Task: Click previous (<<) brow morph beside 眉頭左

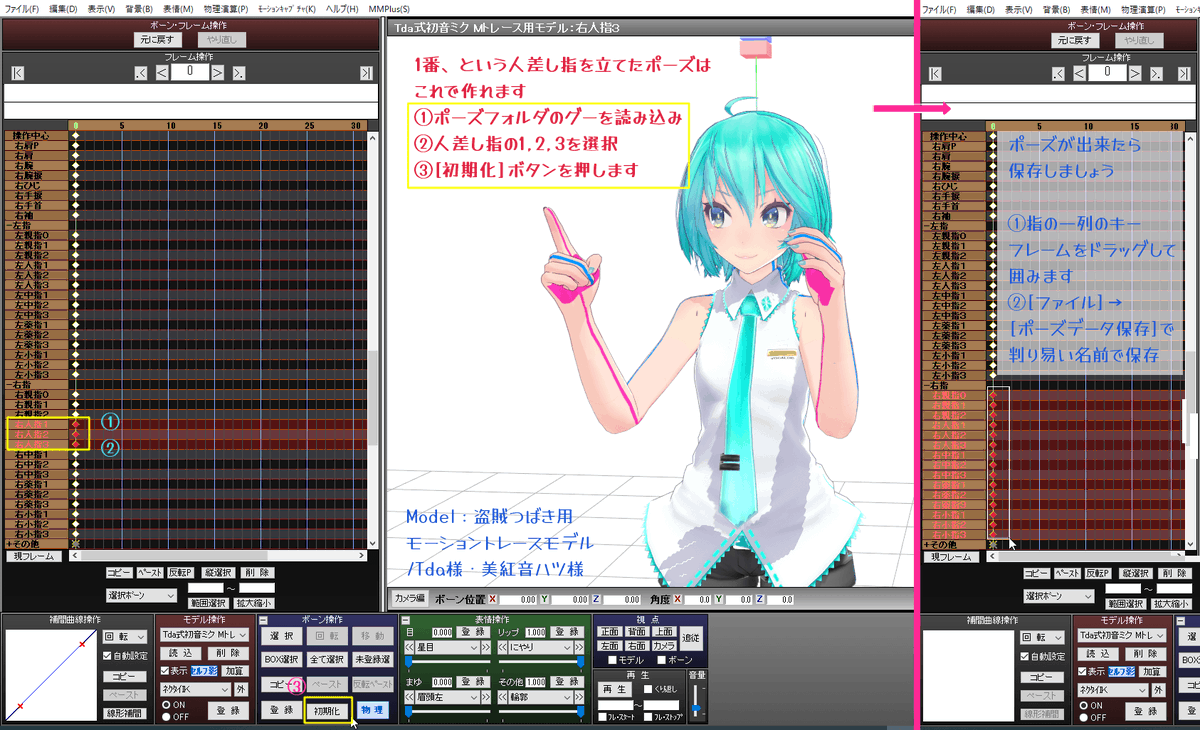Action: (410, 695)
